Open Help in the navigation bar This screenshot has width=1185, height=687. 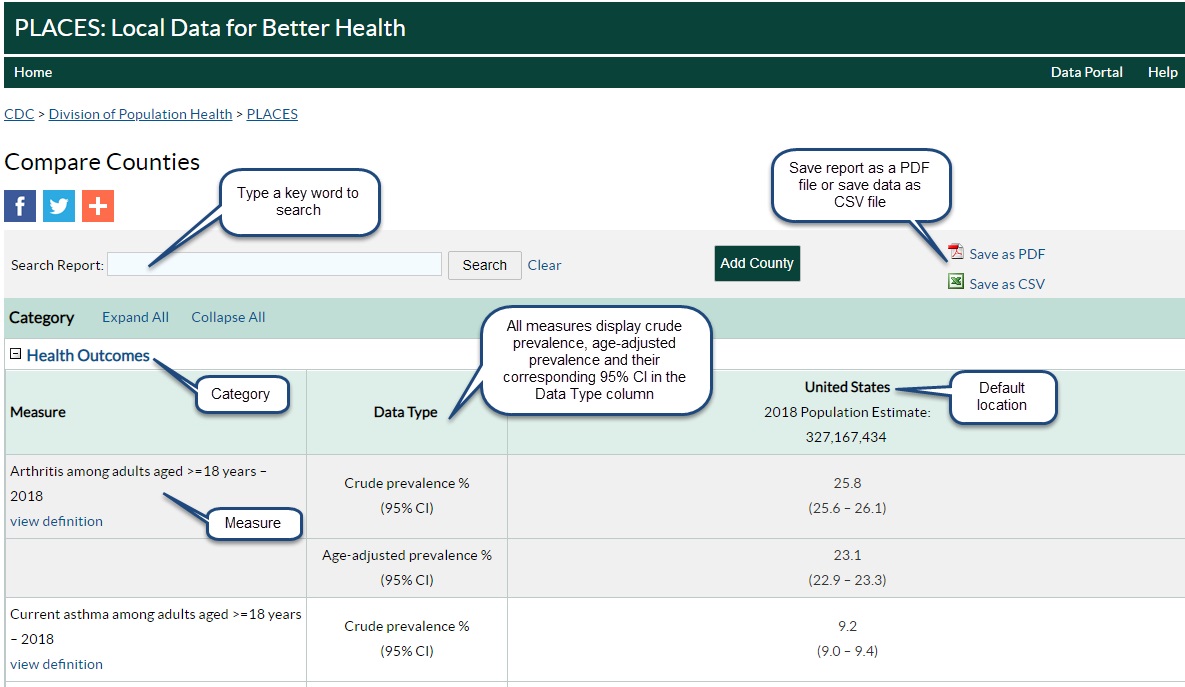(1162, 73)
